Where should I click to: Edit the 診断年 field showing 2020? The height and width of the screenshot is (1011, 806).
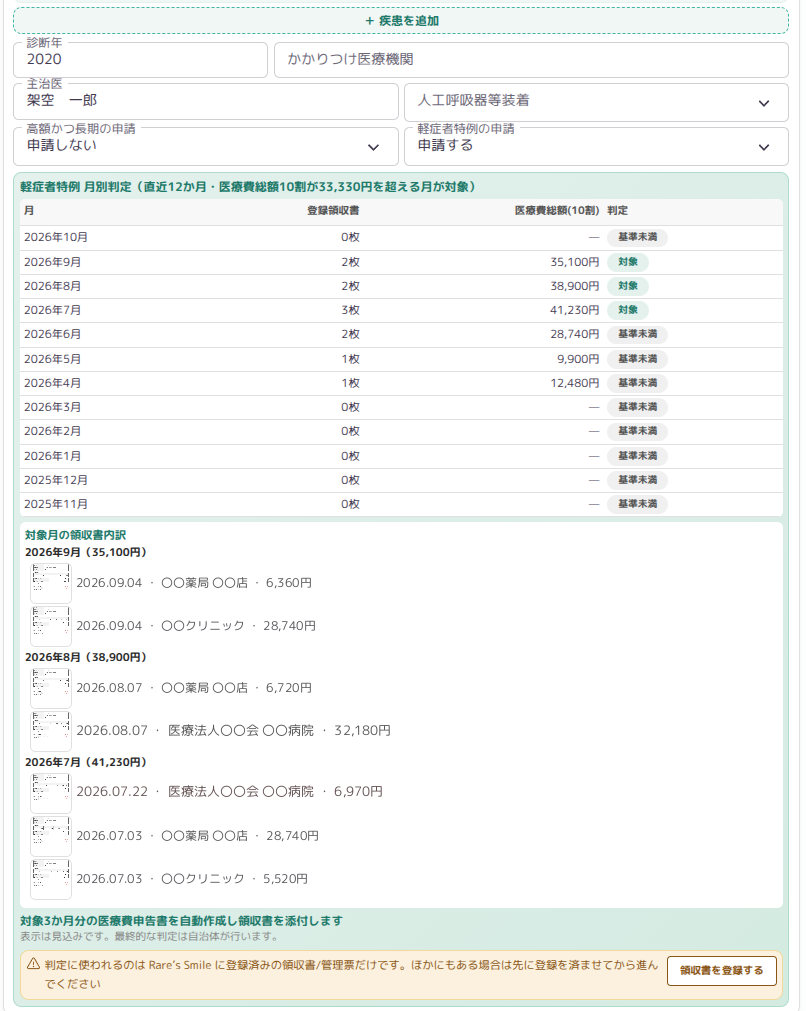pos(141,60)
